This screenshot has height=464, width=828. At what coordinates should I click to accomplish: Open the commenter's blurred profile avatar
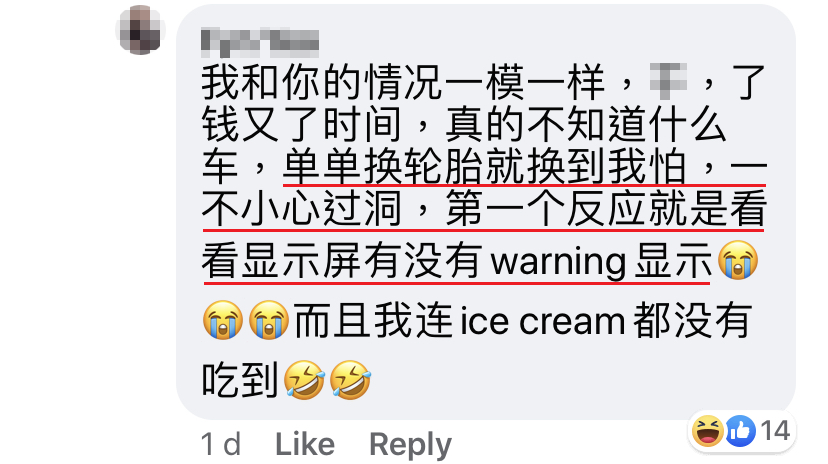140,30
